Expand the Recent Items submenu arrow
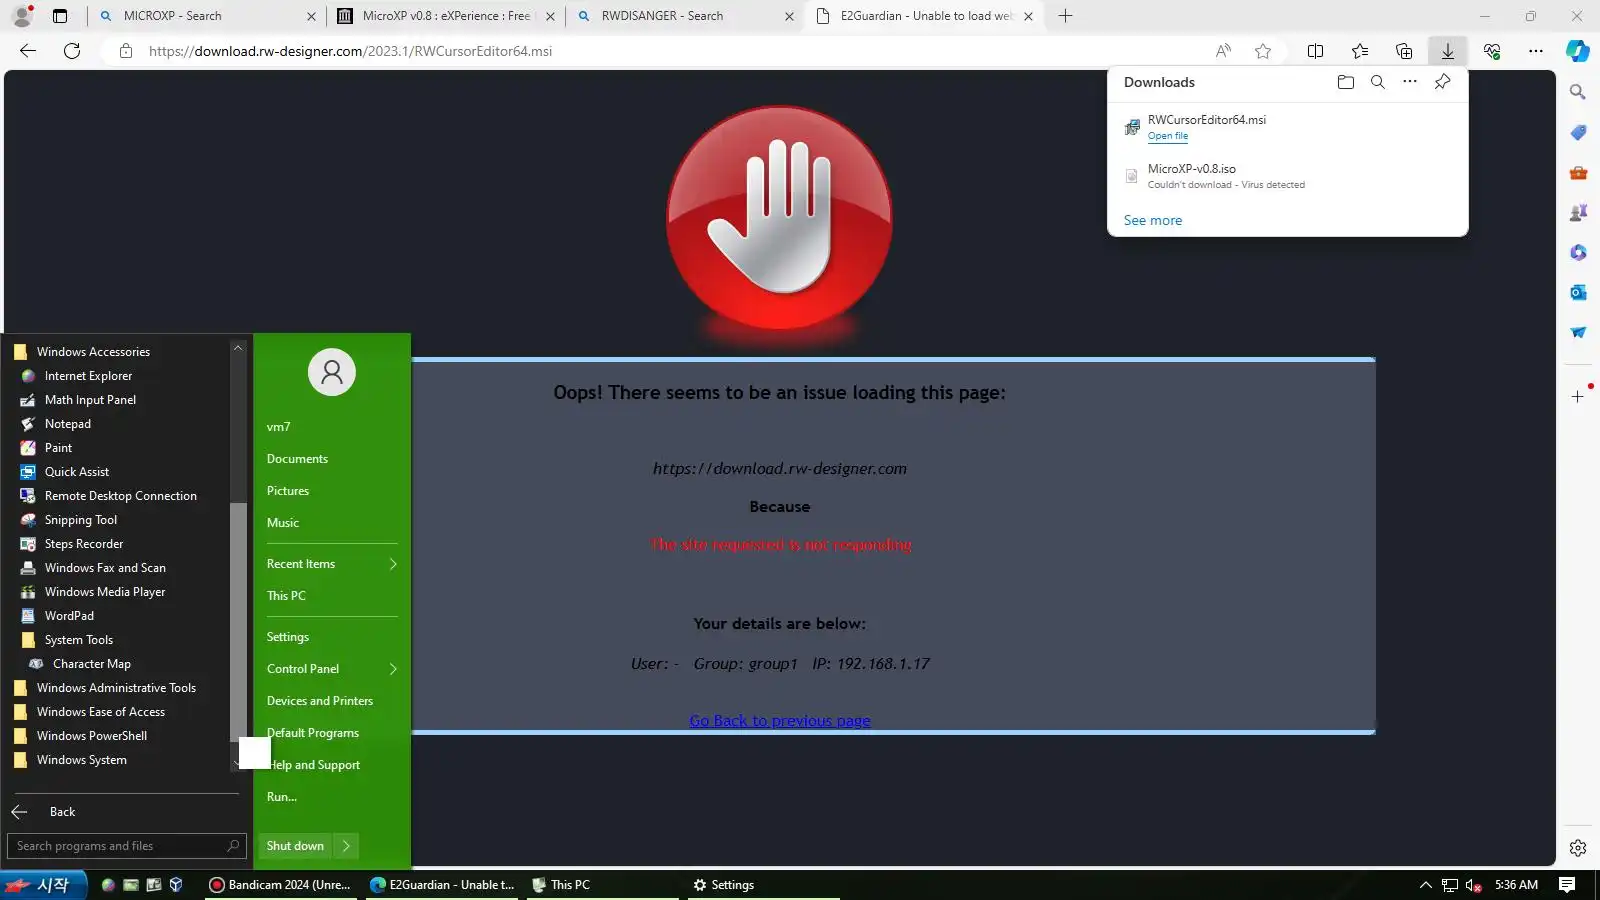This screenshot has height=900, width=1600. [x=393, y=564]
